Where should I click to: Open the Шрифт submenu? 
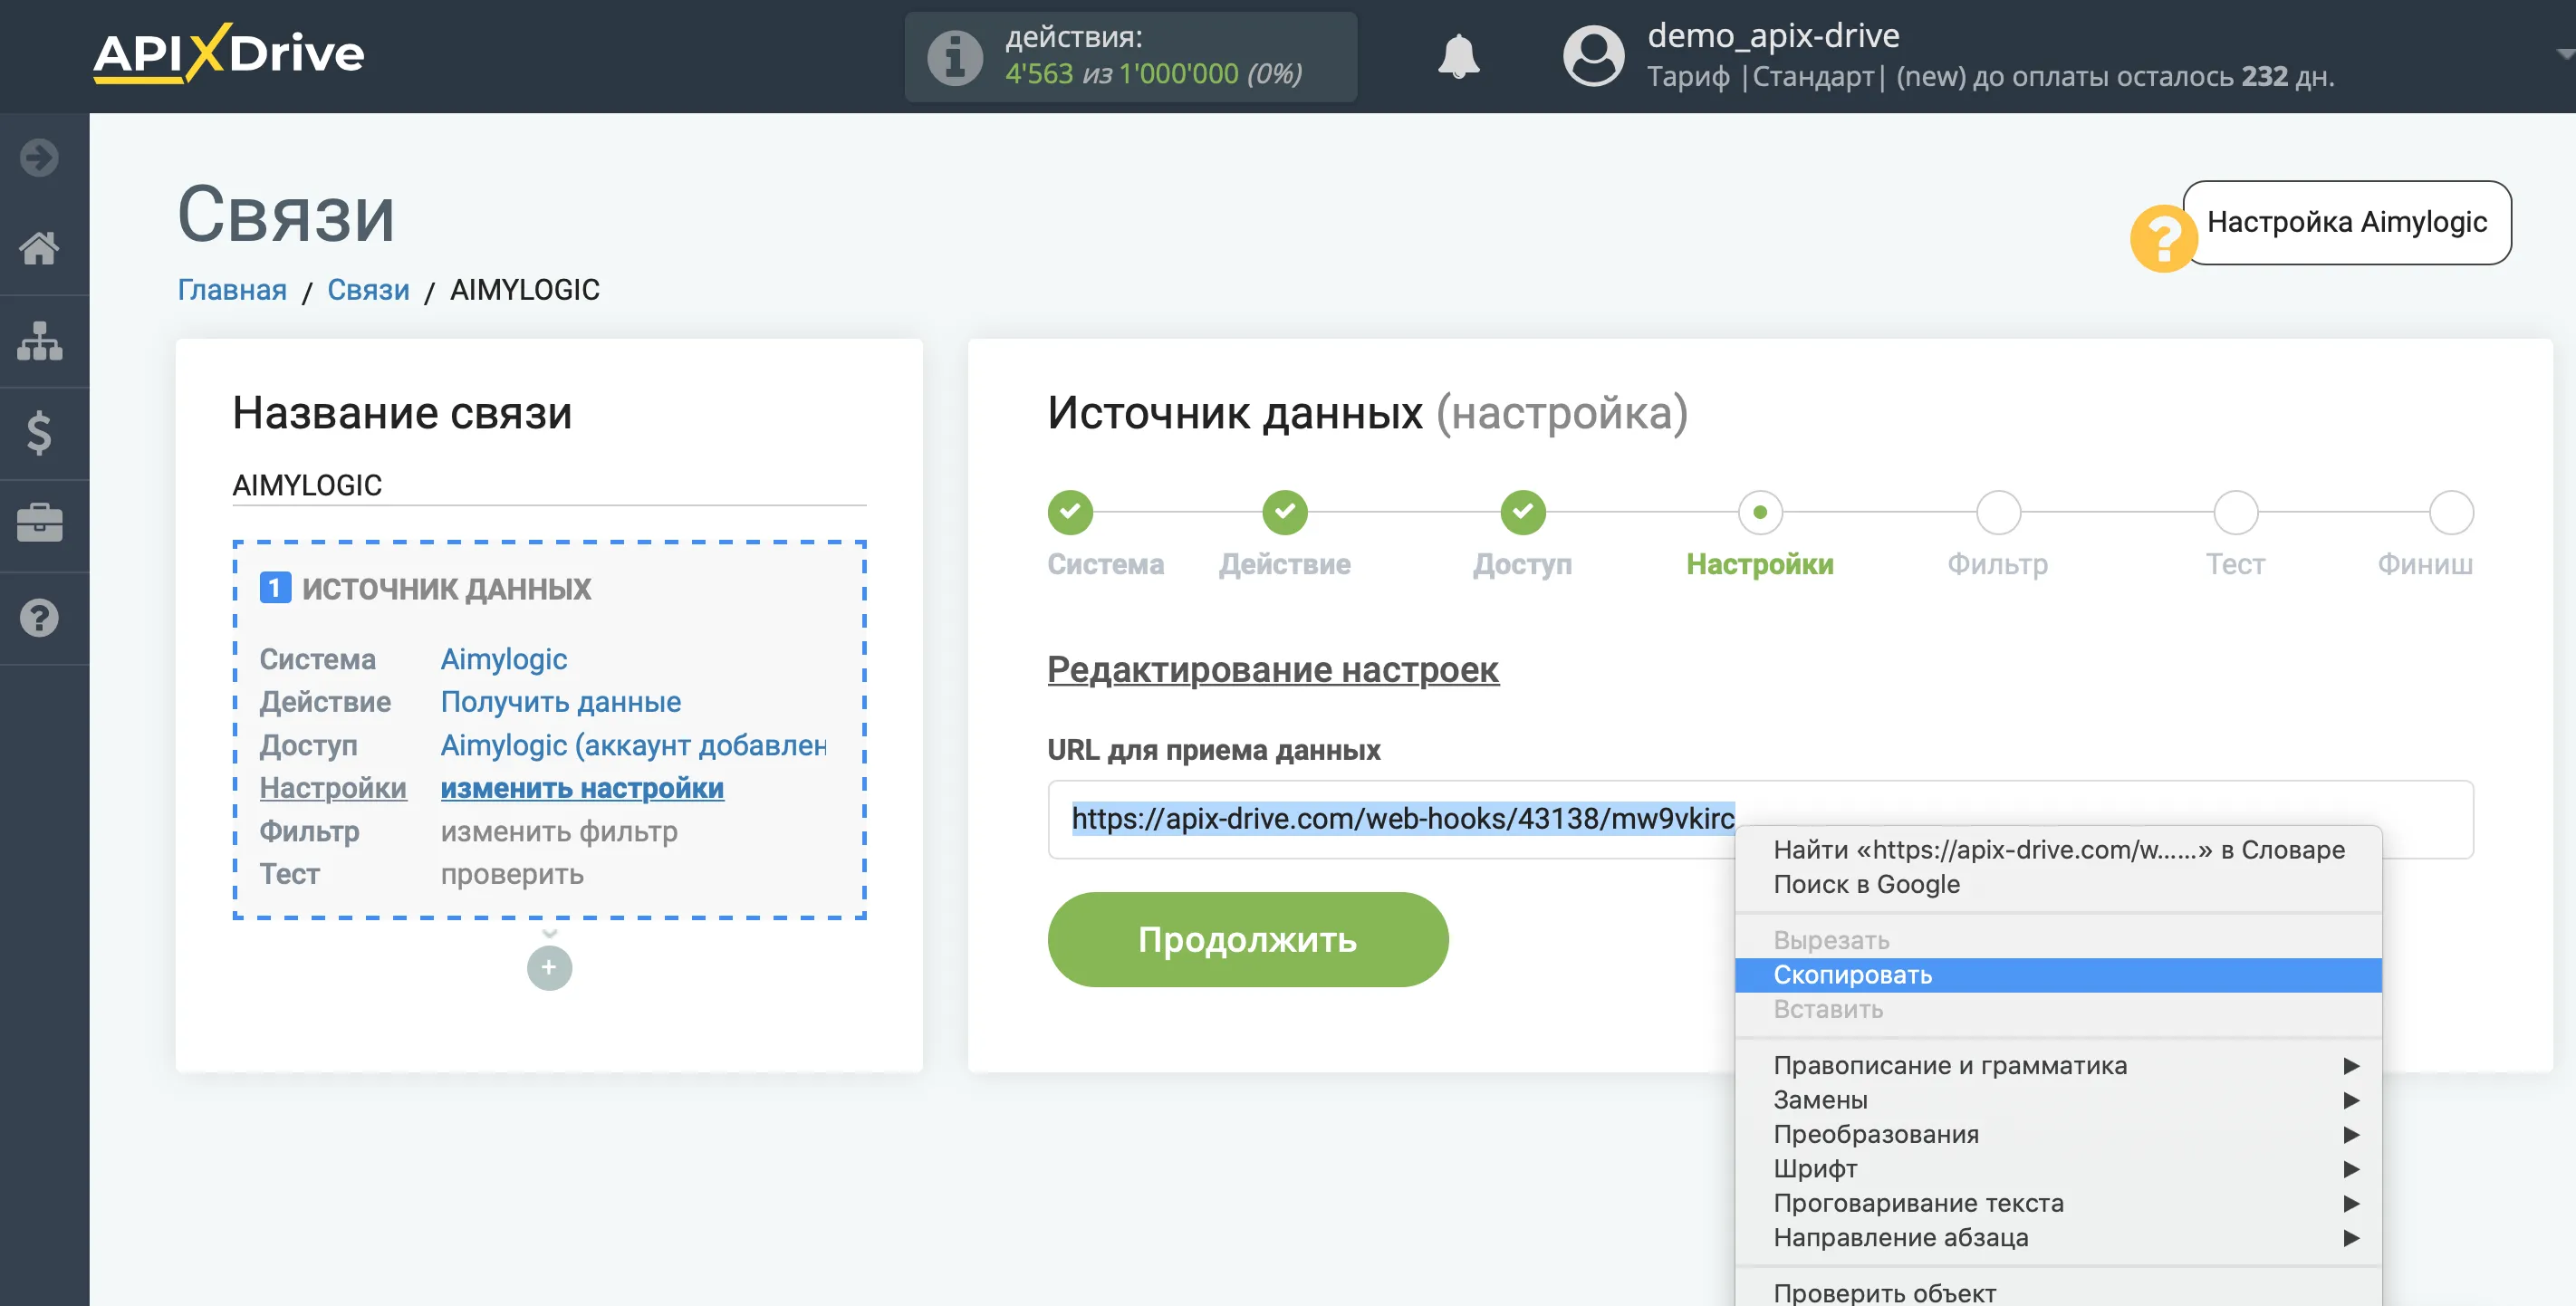pyautogui.click(x=2058, y=1168)
